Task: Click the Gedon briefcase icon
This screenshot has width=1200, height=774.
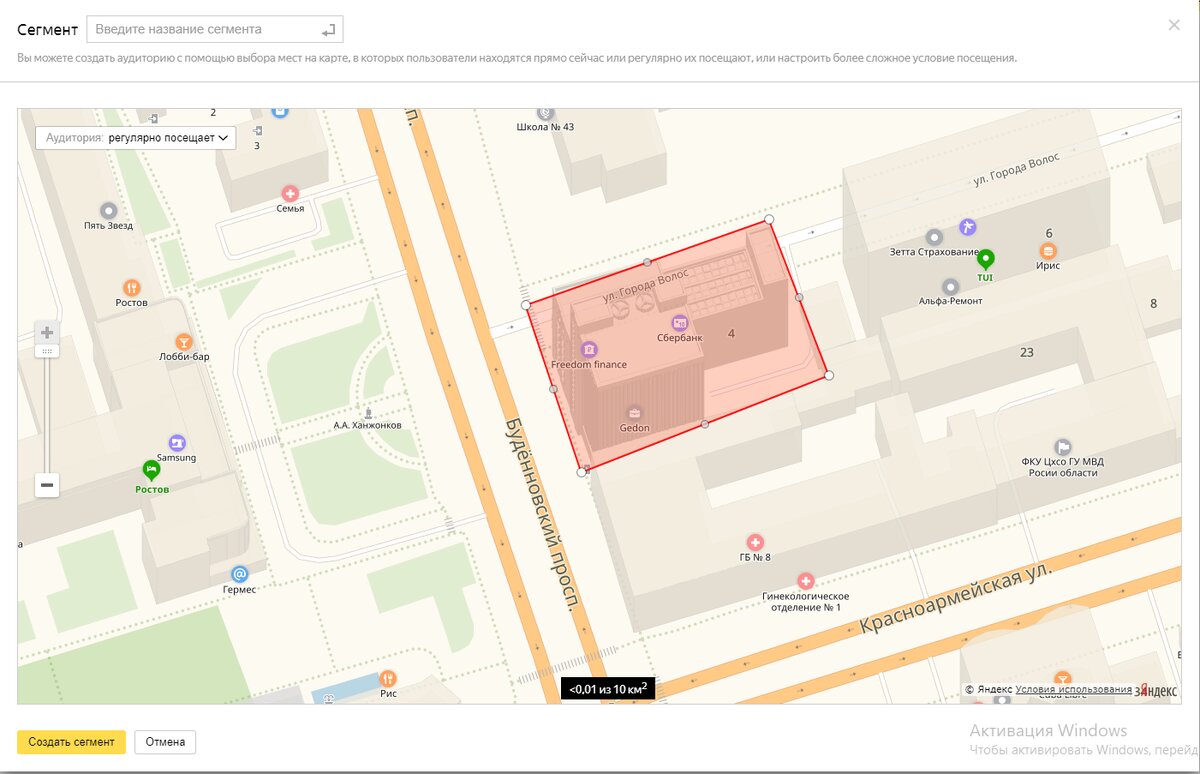Action: [634, 413]
